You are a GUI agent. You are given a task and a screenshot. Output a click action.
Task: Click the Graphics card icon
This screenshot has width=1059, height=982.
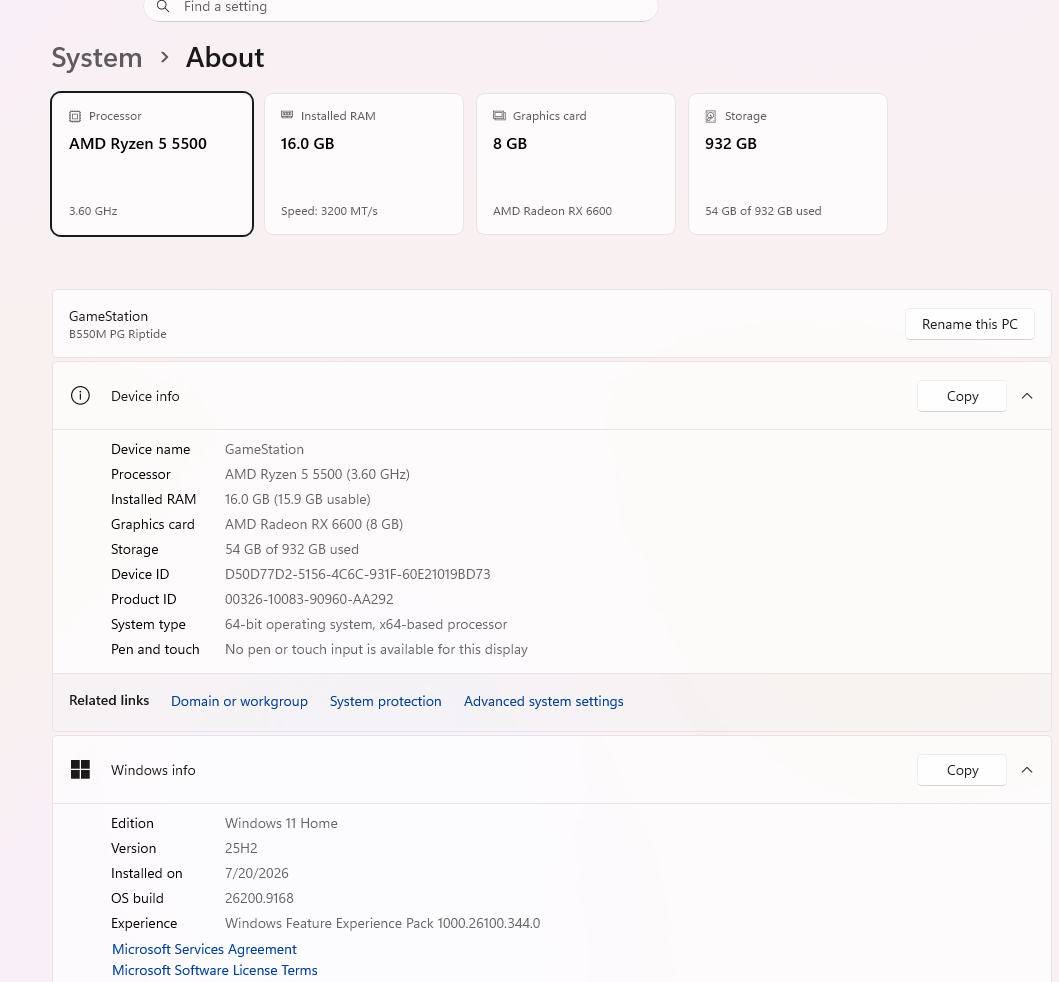tap(499, 115)
